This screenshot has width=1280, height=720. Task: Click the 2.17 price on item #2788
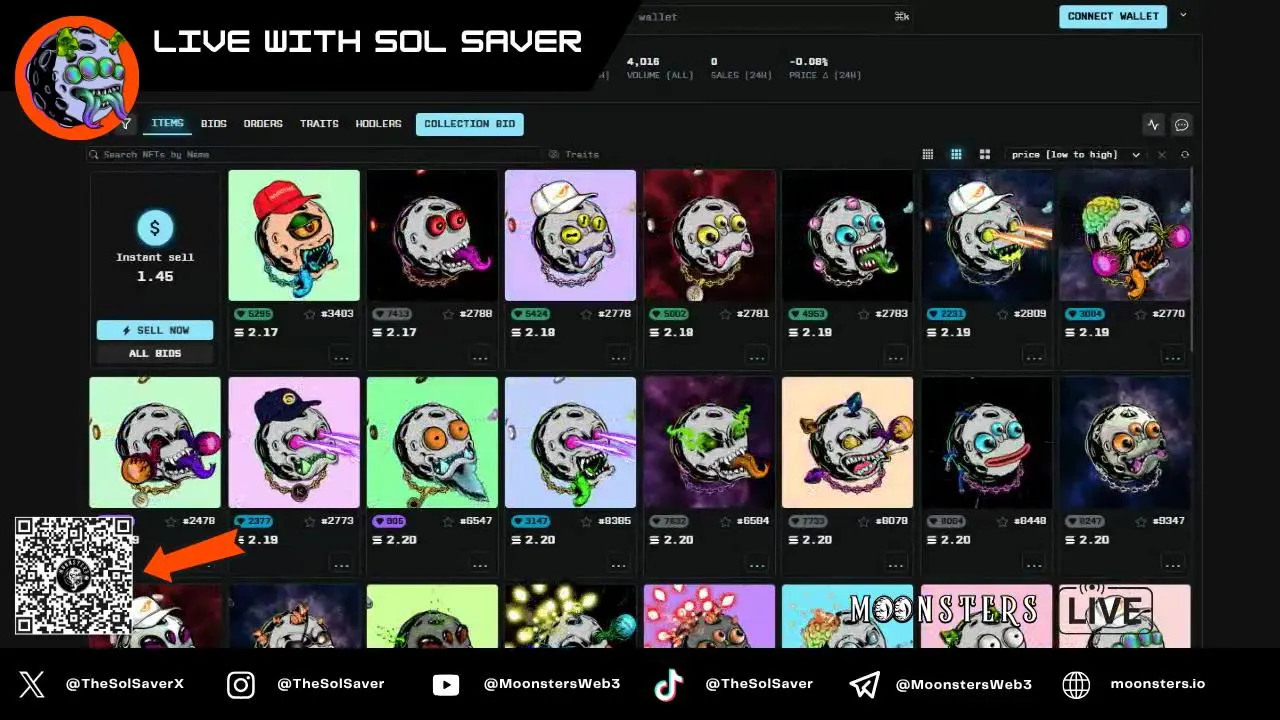396,332
